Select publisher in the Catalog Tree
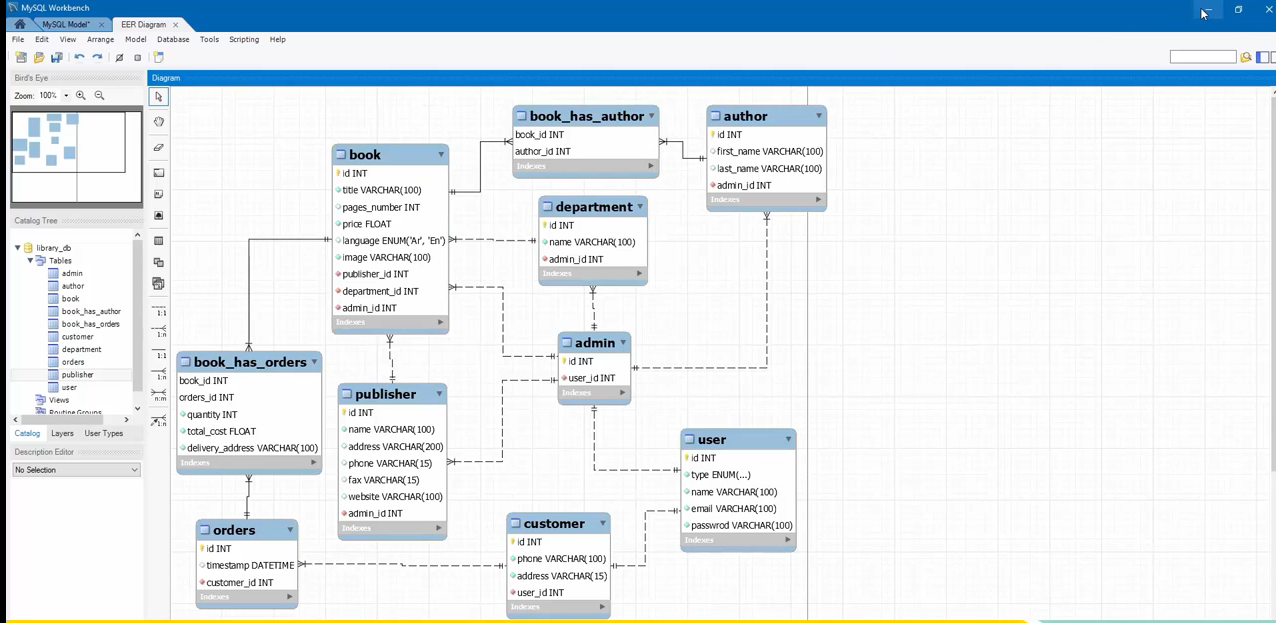The width and height of the screenshot is (1276, 623). tap(77, 375)
